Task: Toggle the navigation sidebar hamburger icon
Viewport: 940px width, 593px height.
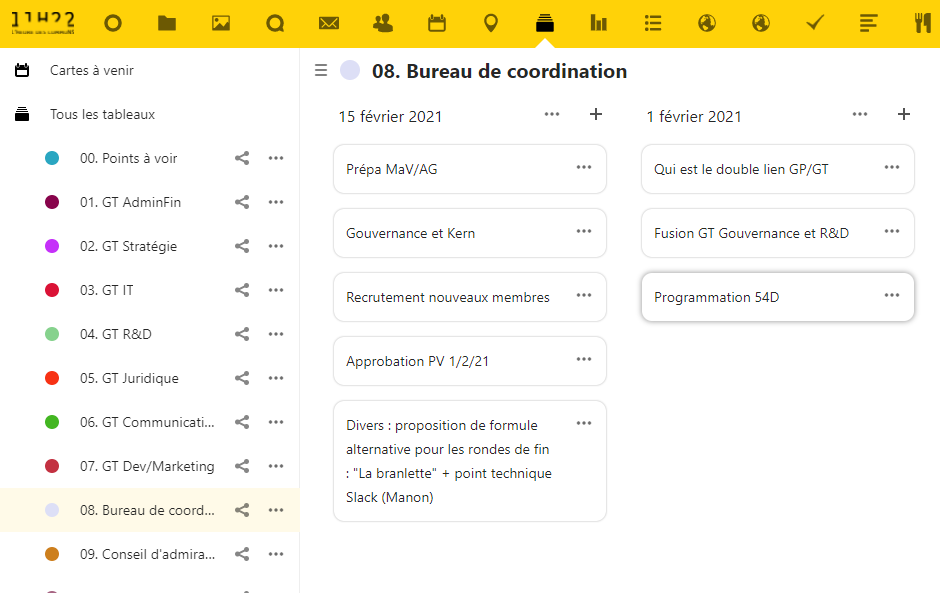Action: tap(321, 70)
